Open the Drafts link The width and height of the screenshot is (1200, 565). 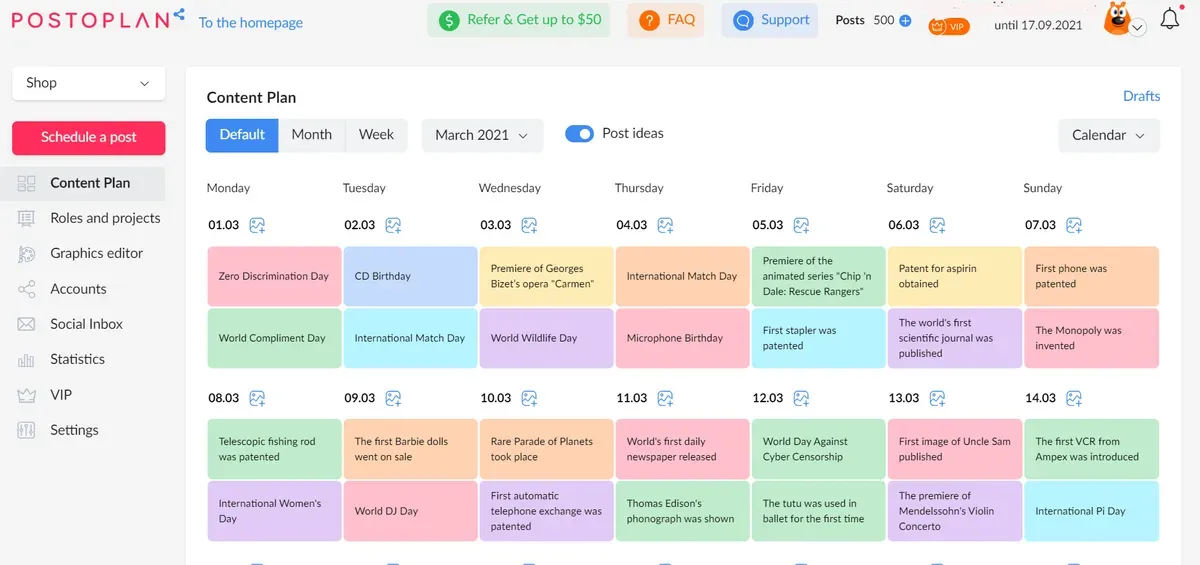pyautogui.click(x=1141, y=96)
